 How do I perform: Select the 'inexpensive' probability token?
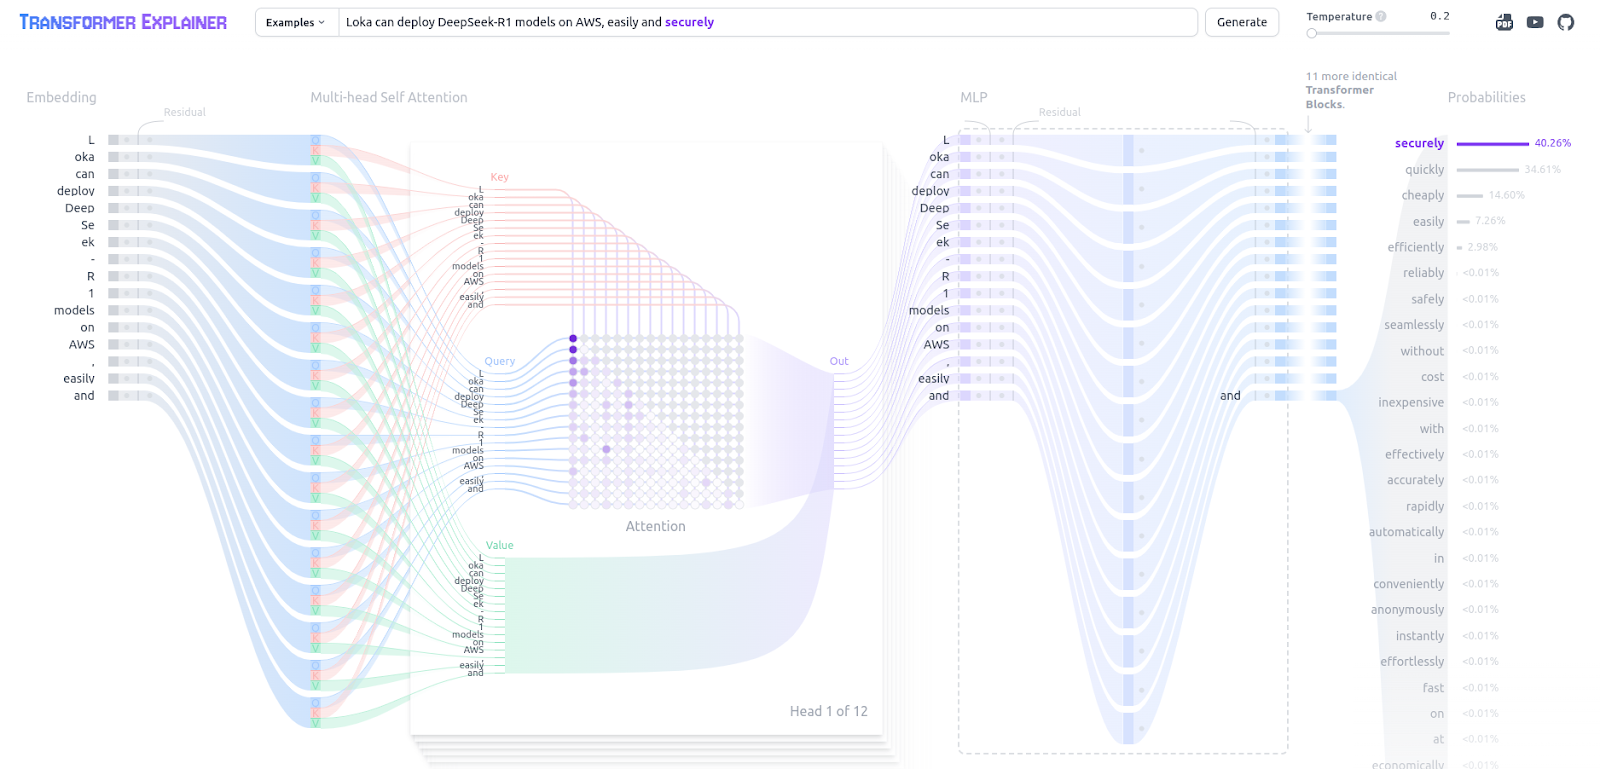[x=1412, y=402]
